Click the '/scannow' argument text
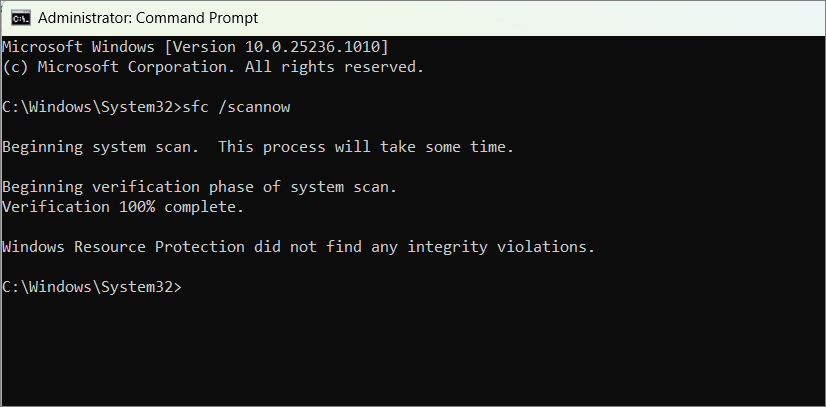The width and height of the screenshot is (826, 407). pos(254,107)
